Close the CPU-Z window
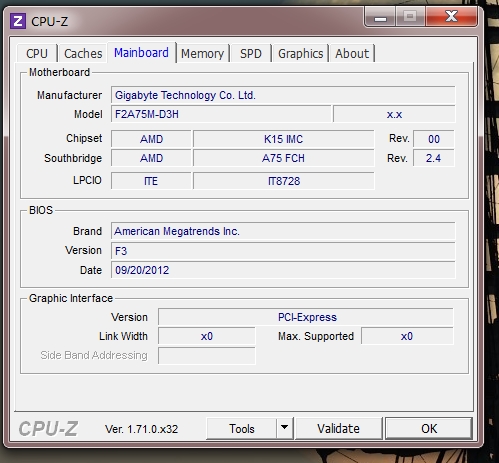This screenshot has height=463, width=499. (452, 17)
